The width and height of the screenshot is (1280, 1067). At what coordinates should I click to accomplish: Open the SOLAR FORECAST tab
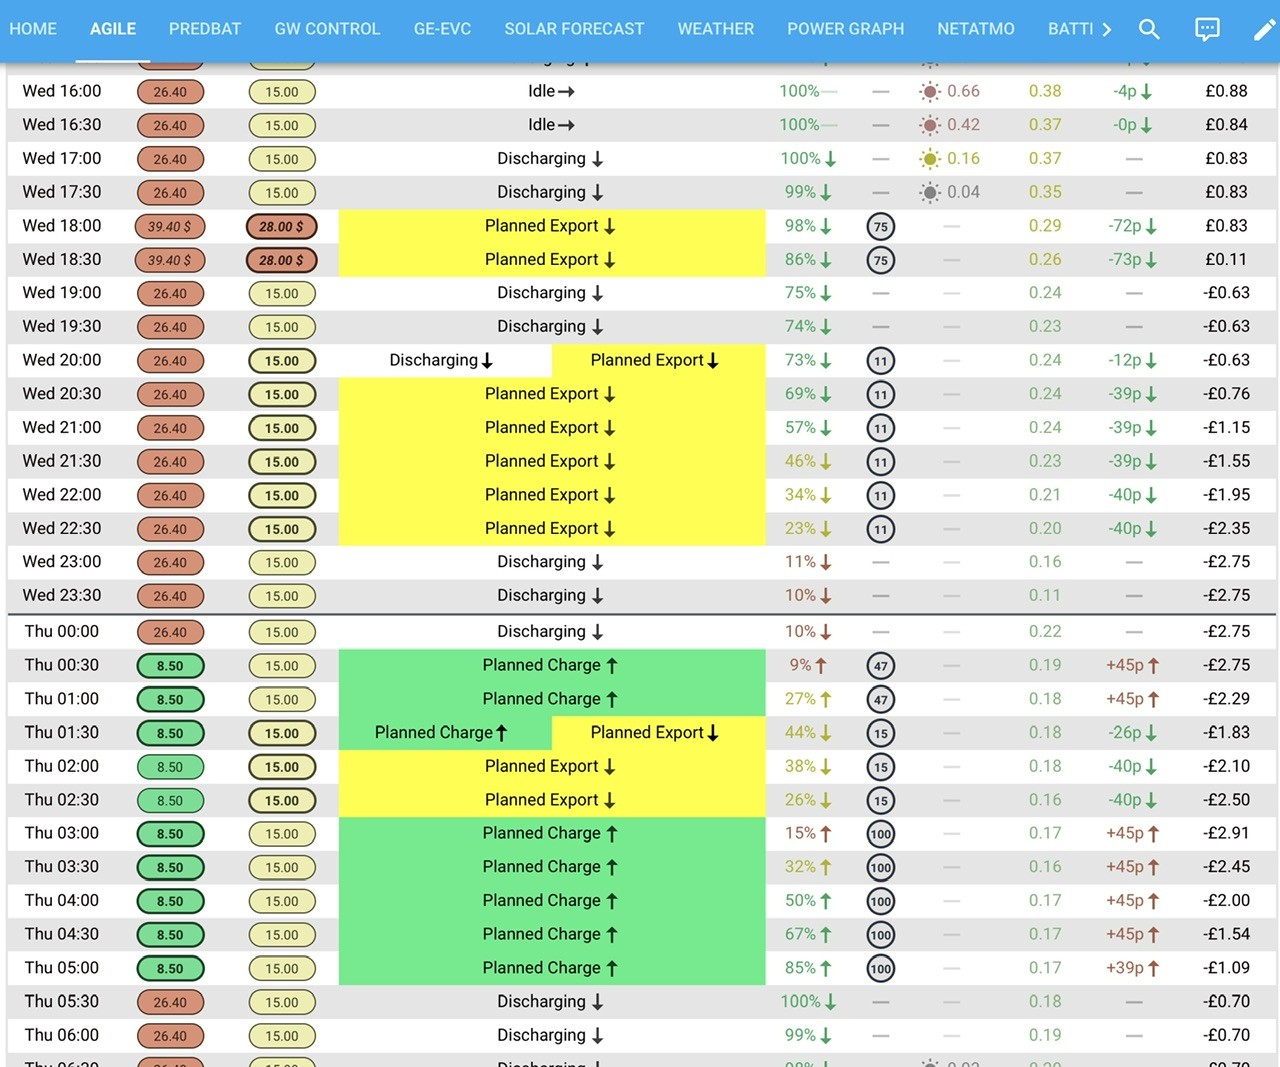(574, 29)
